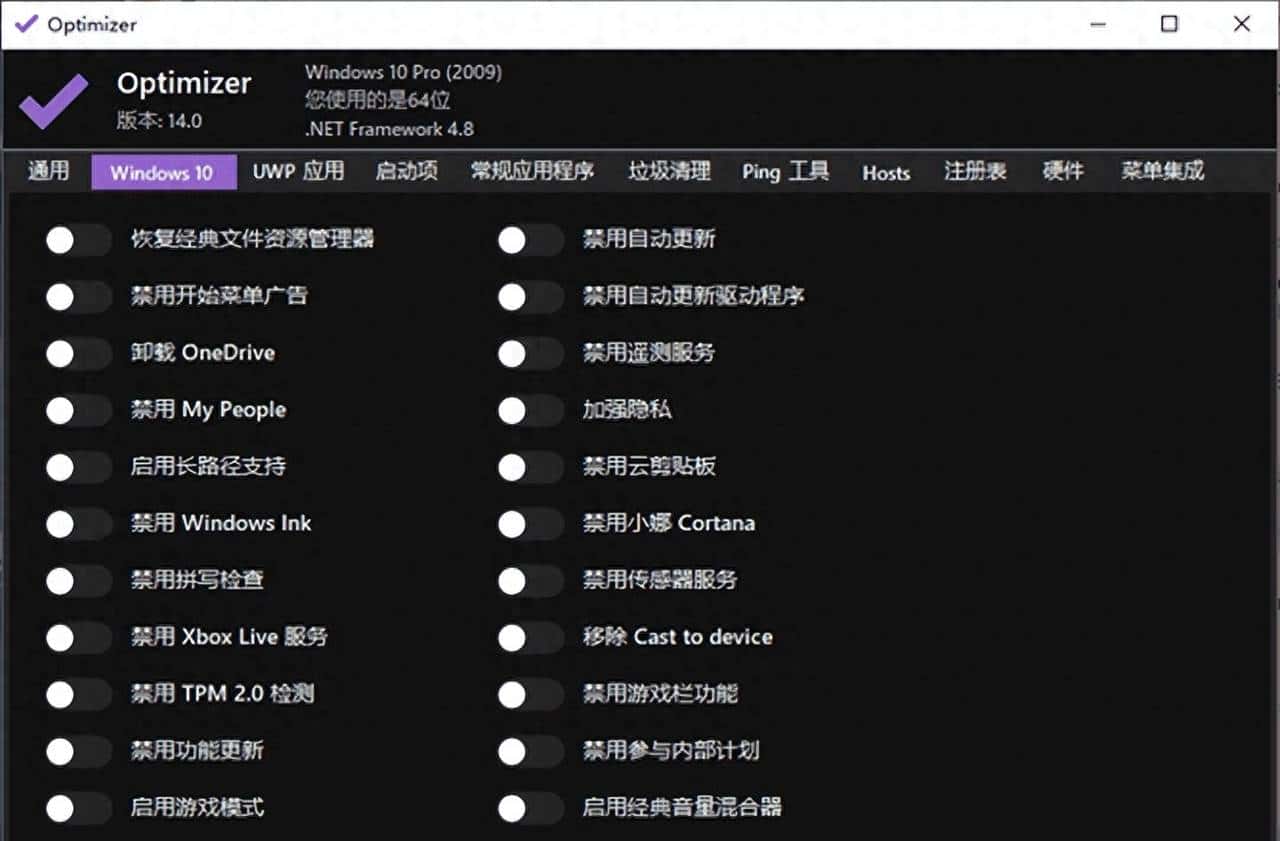Open the UWP 应用 tab

298,171
